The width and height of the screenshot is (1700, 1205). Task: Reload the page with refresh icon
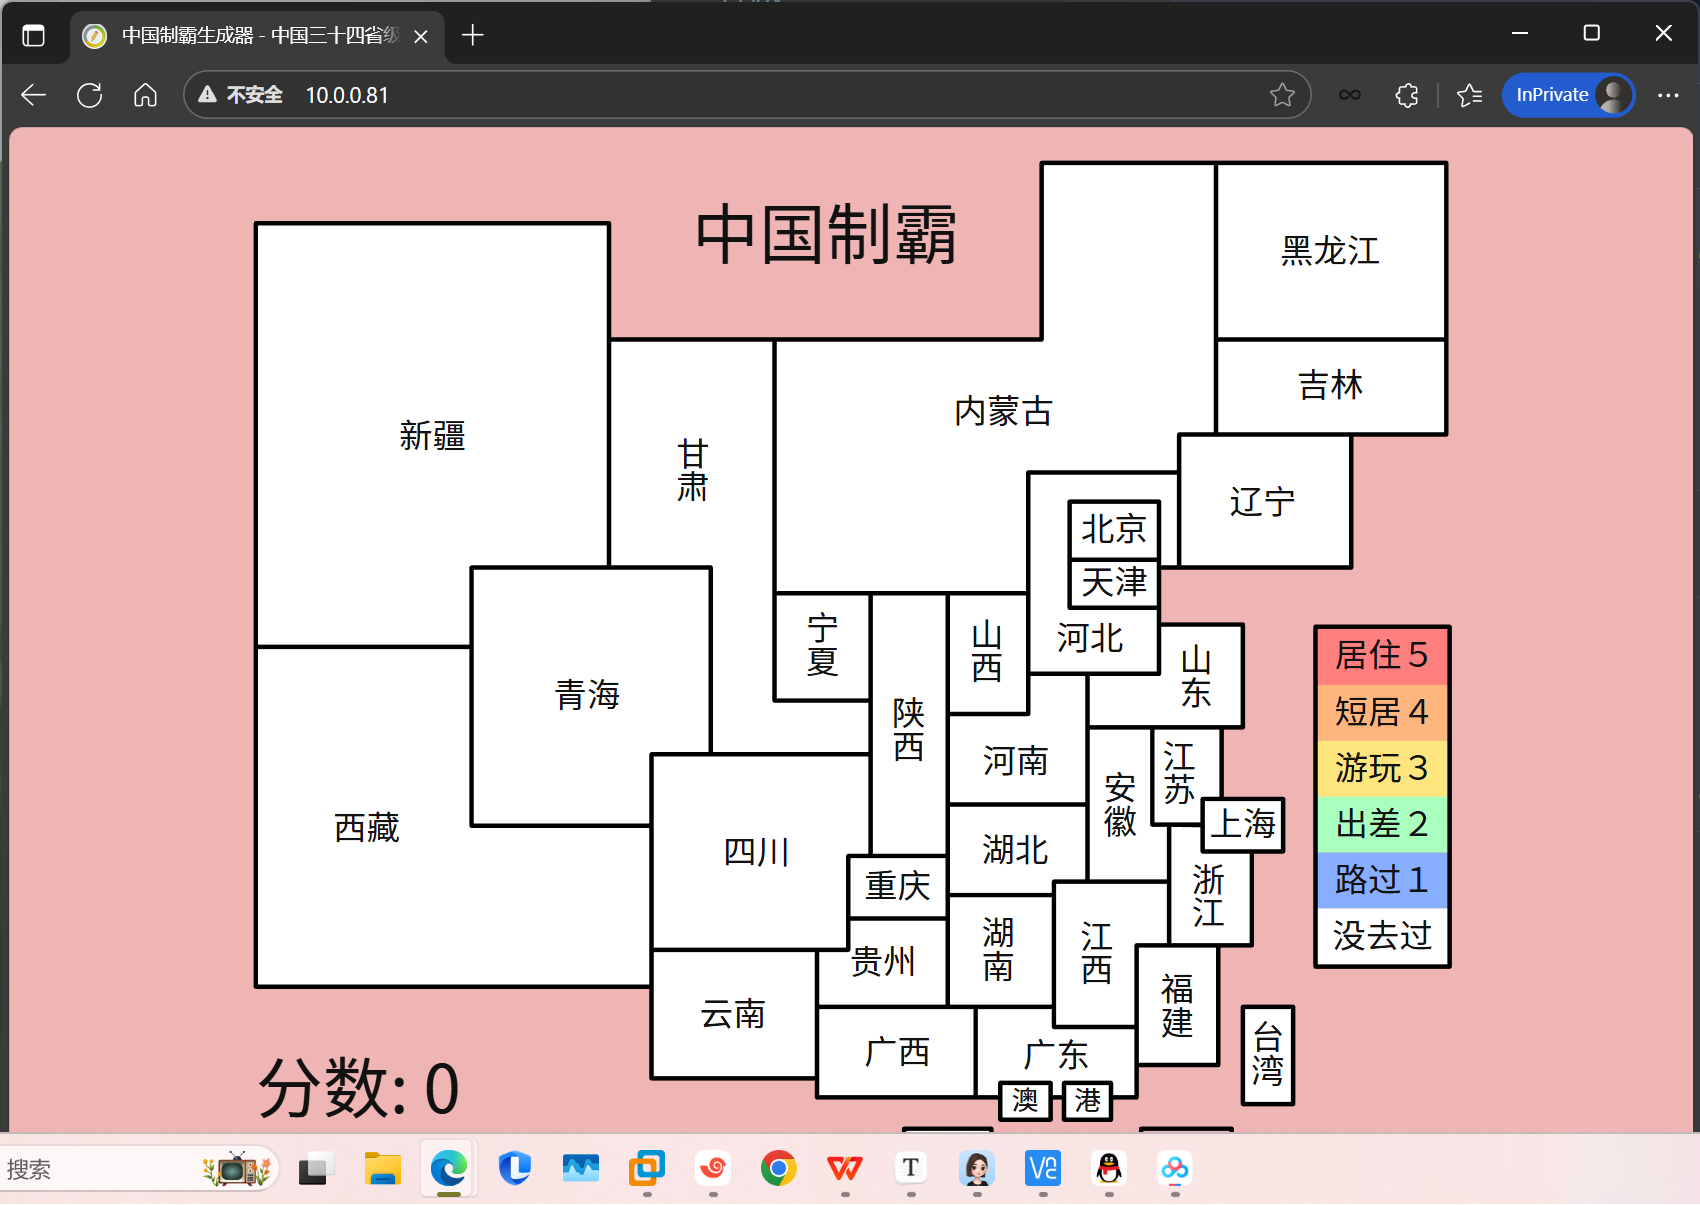point(90,95)
